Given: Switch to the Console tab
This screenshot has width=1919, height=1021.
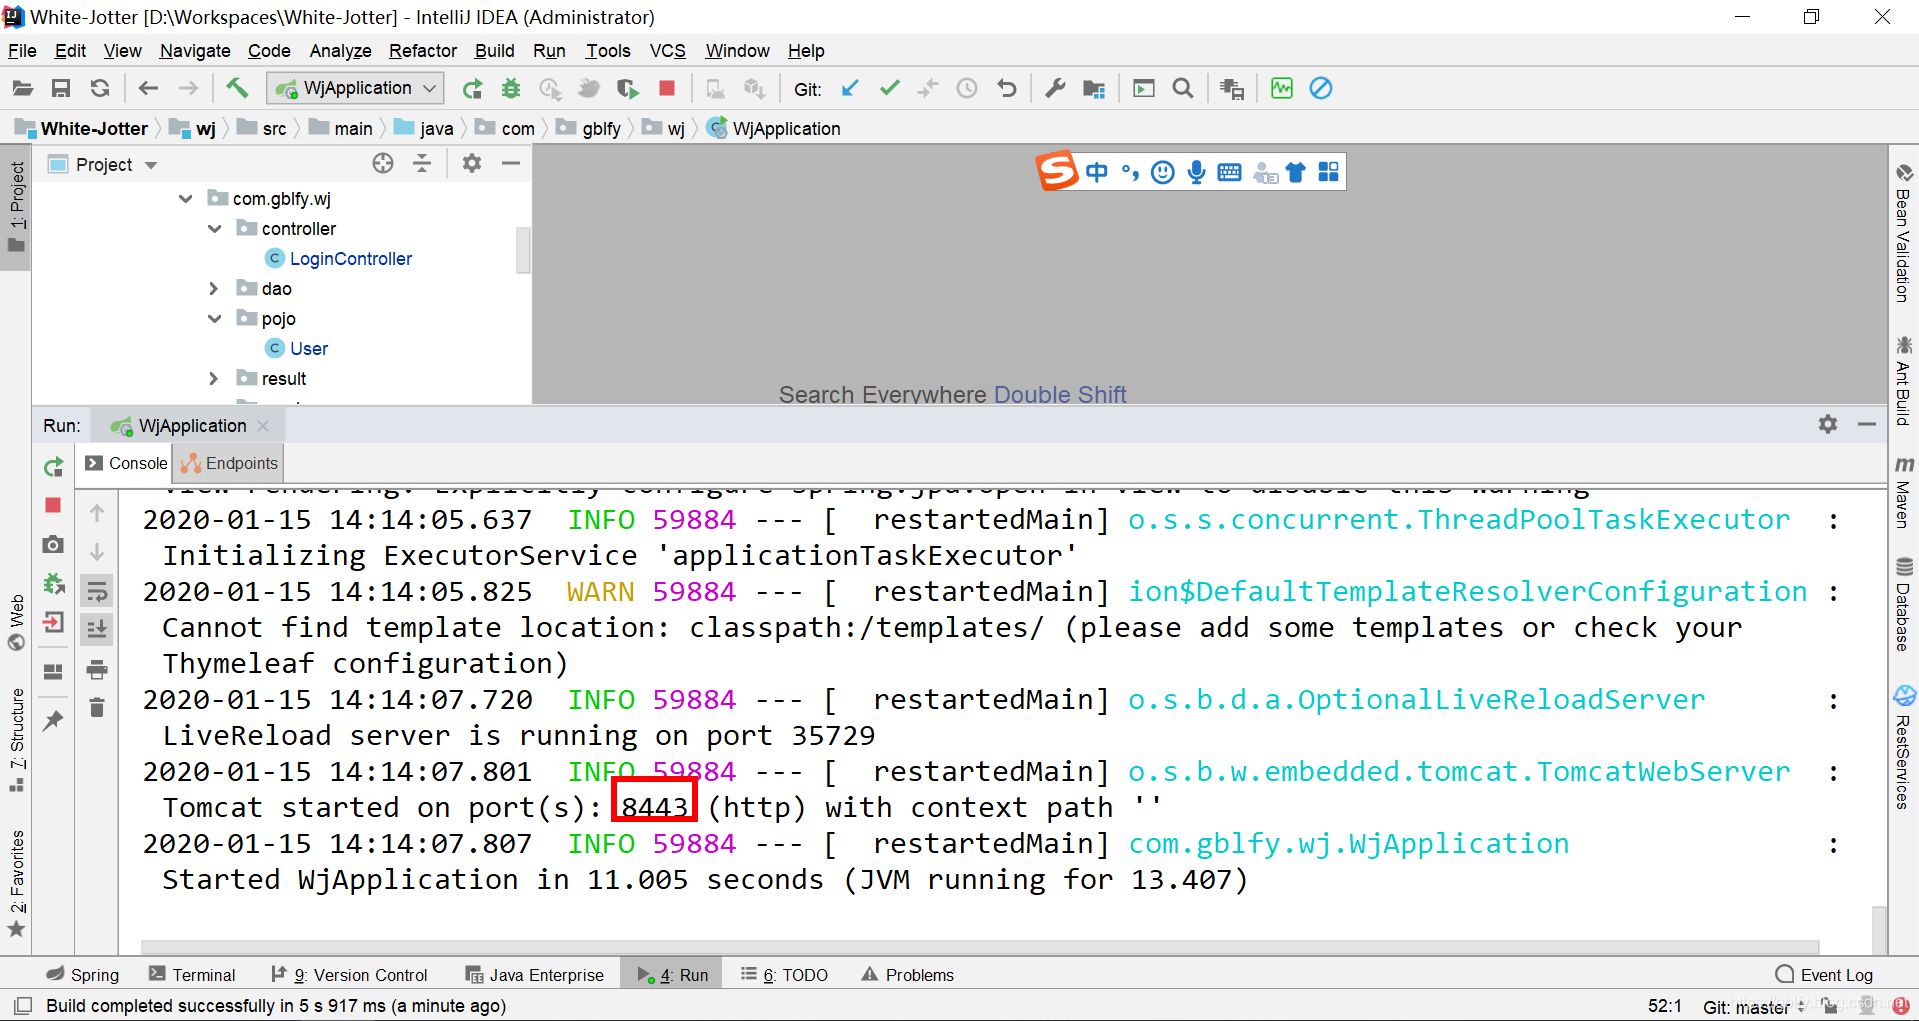Looking at the screenshot, I should point(126,464).
